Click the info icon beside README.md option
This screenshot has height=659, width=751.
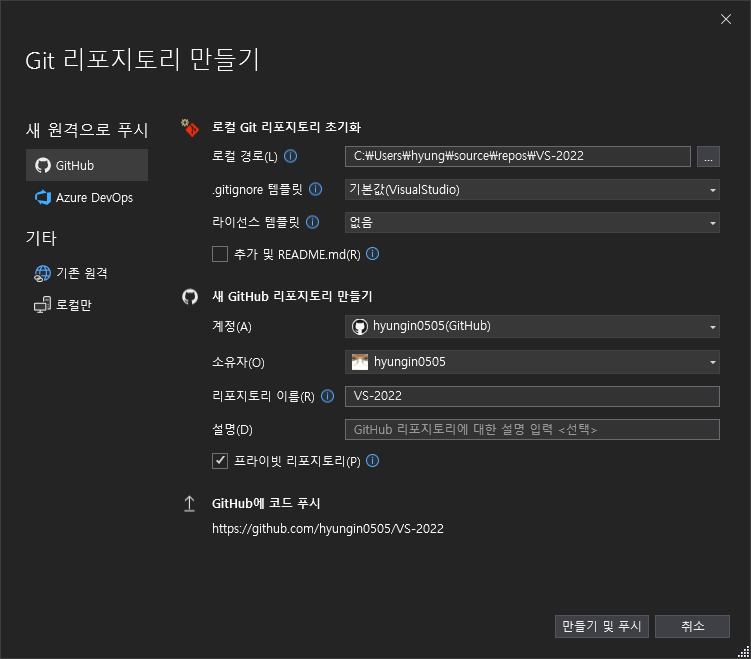(373, 254)
